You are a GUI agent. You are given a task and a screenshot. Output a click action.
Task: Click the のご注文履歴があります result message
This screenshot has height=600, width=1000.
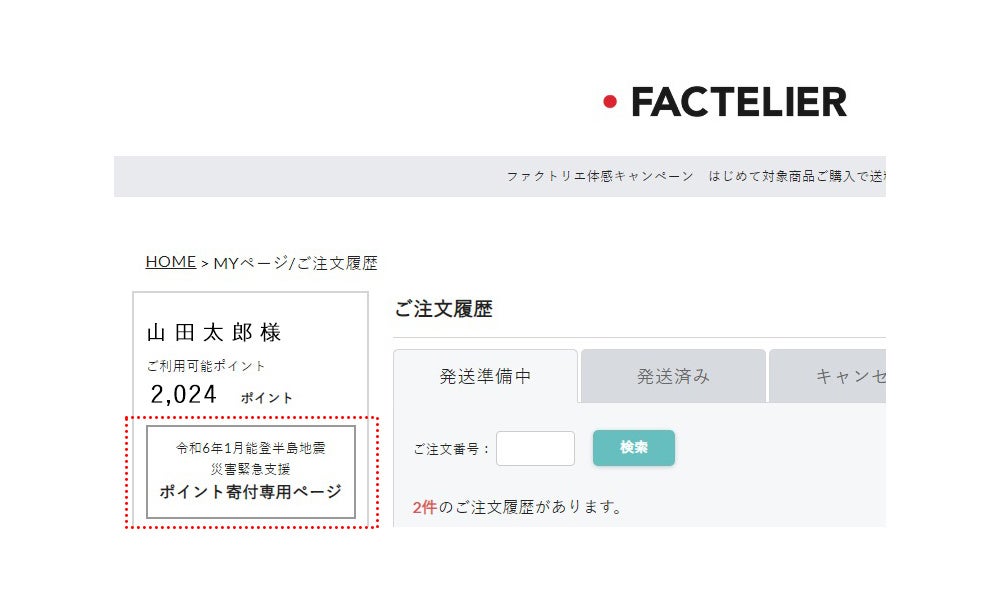pyautogui.click(x=530, y=508)
